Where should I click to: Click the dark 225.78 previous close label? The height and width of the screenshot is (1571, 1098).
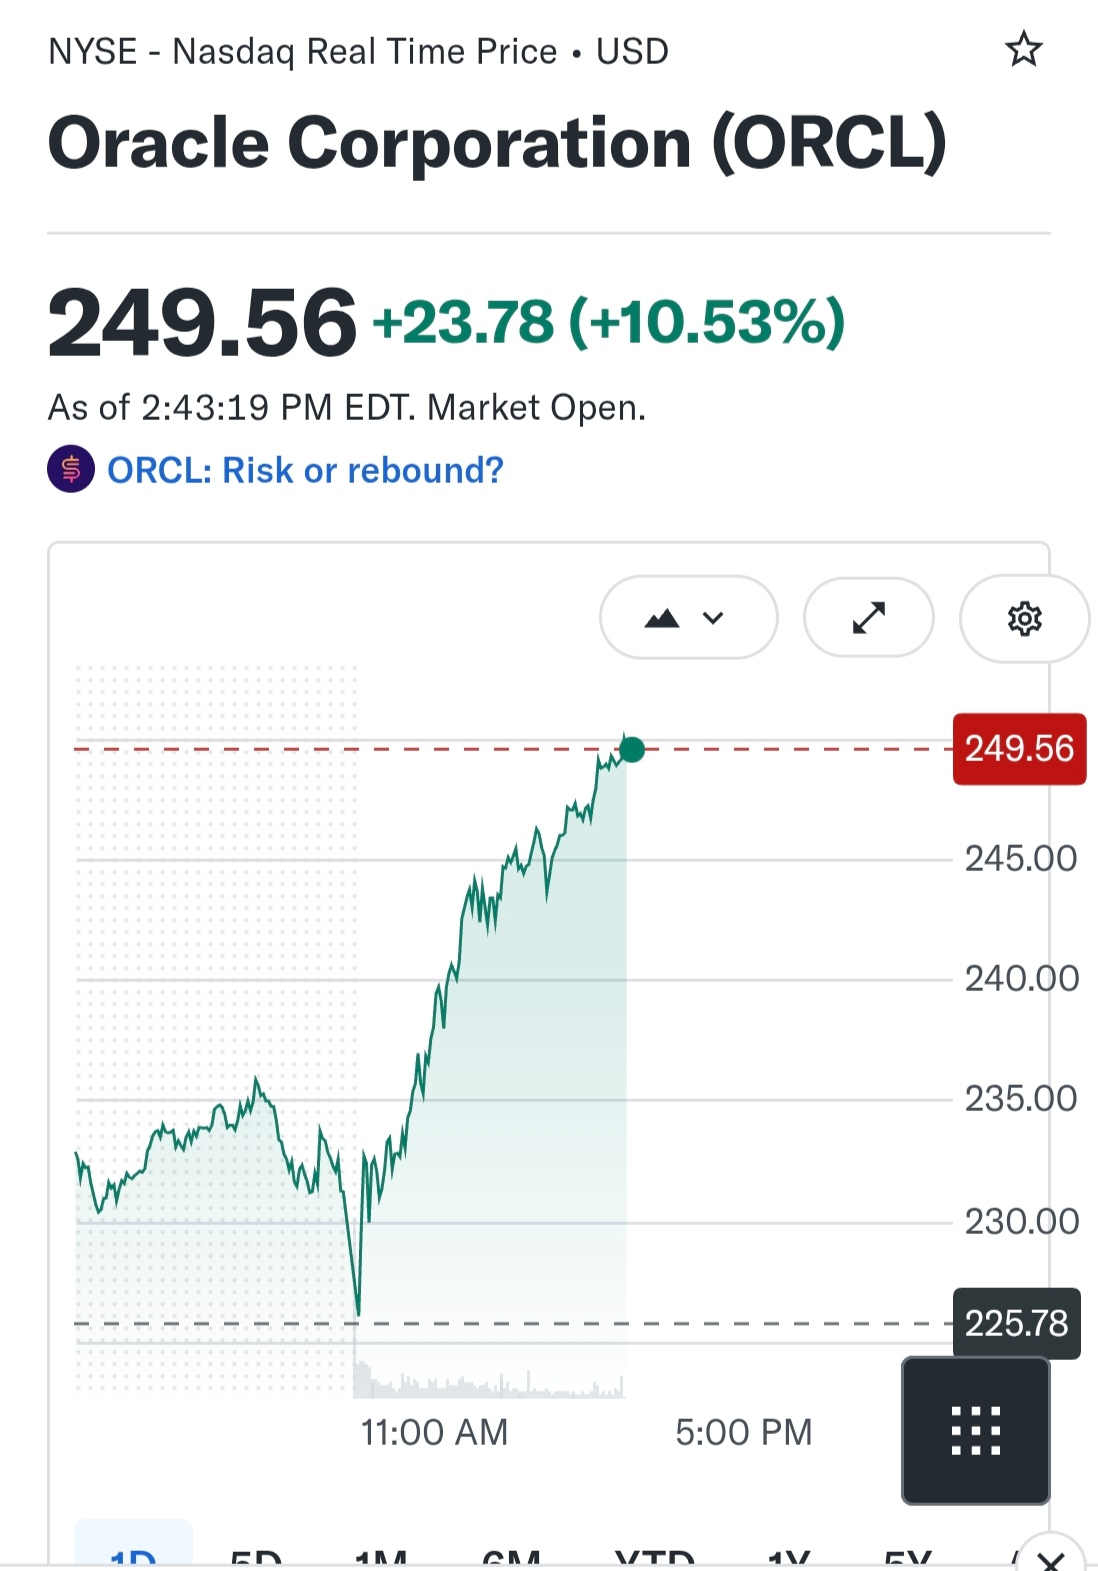click(x=1016, y=1323)
